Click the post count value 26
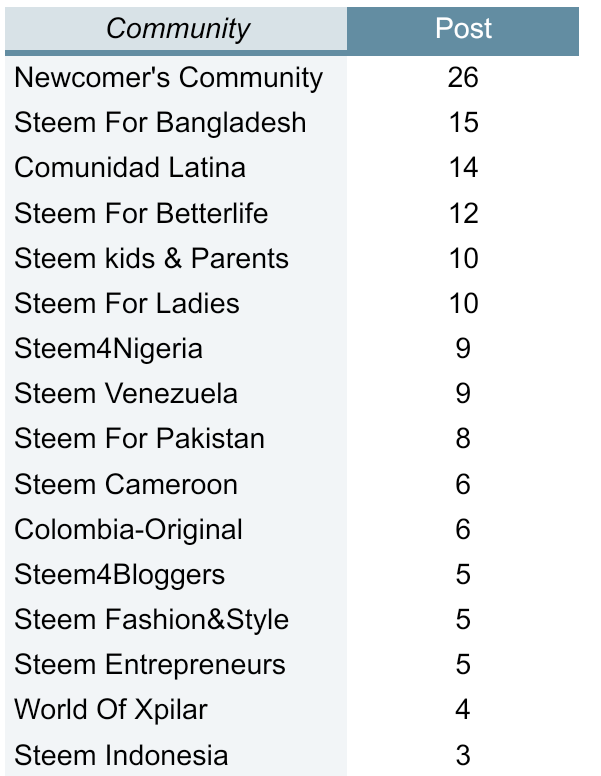Screen dimensions: 601x776 pos(463,78)
